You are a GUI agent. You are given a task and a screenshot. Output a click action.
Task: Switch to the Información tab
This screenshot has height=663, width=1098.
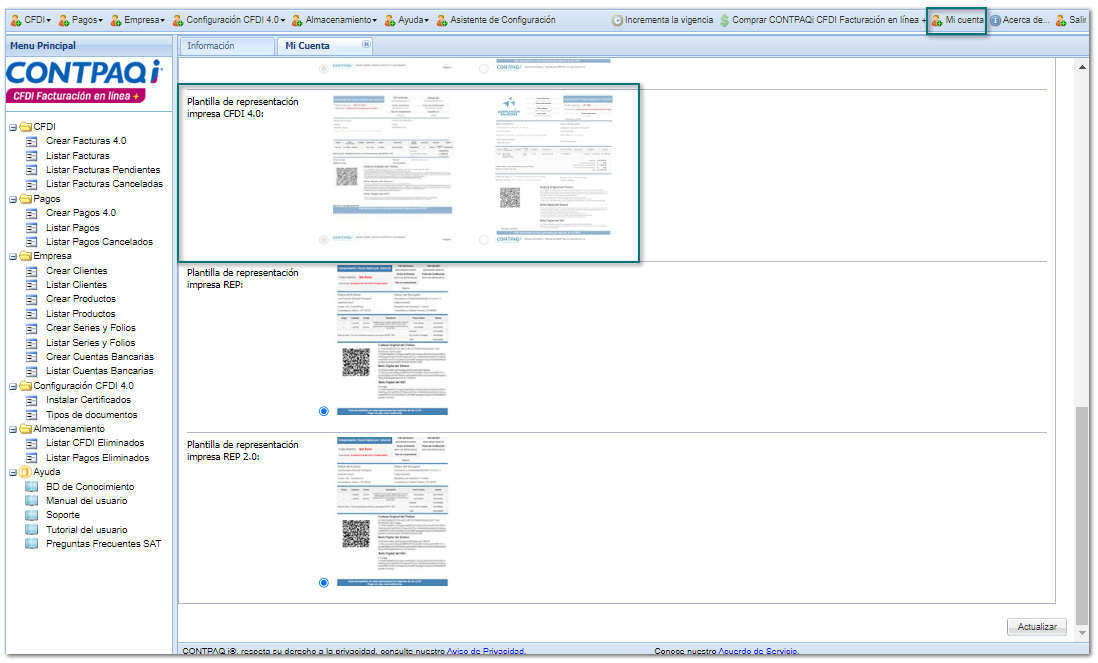(x=227, y=46)
